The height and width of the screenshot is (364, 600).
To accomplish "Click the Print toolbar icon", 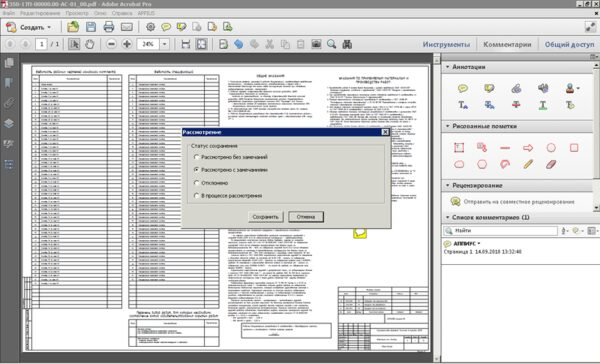I will tap(109, 27).
